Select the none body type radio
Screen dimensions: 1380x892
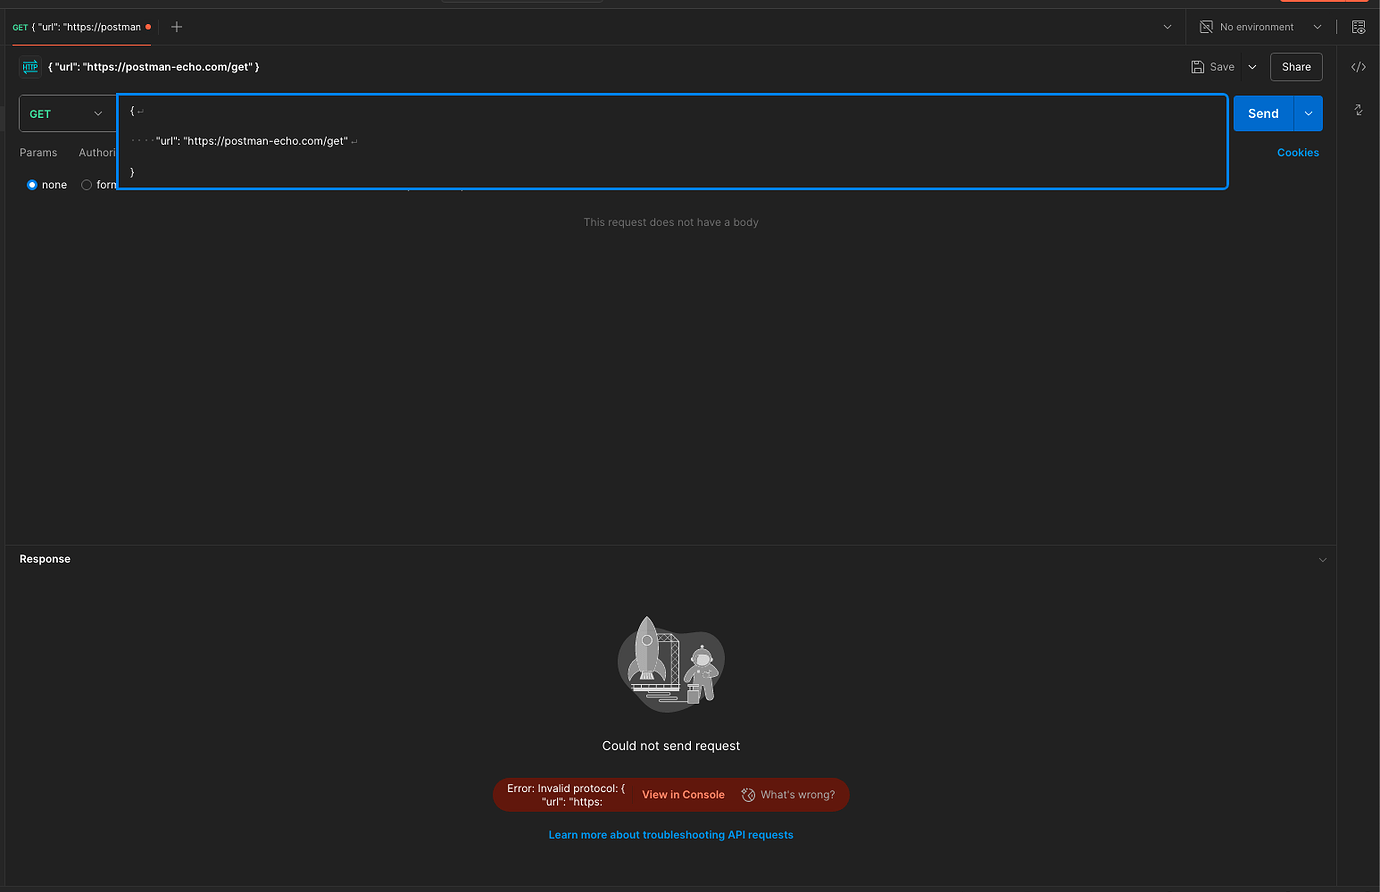32,184
